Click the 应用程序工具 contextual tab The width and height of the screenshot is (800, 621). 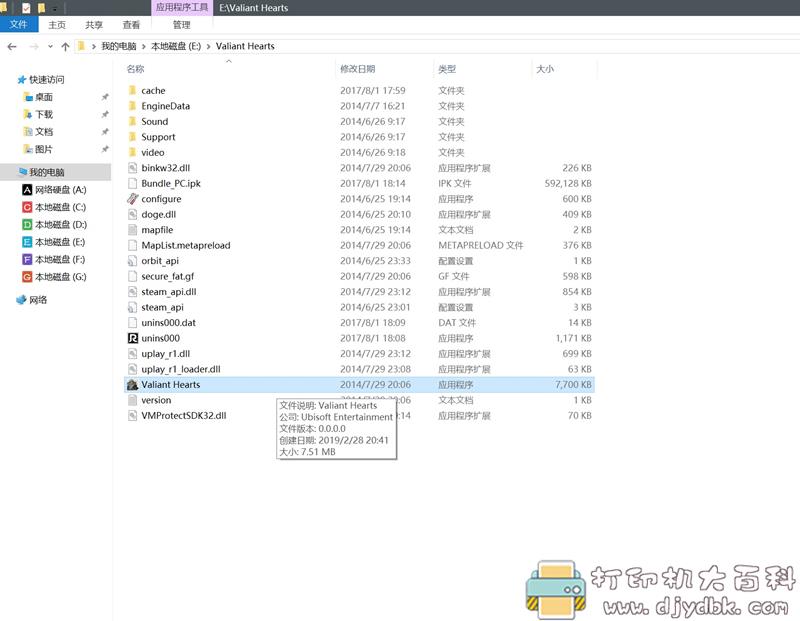[182, 8]
